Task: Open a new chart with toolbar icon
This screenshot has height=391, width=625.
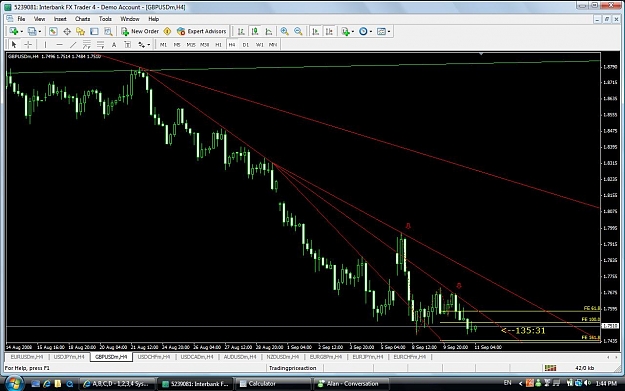Action: tap(14, 31)
